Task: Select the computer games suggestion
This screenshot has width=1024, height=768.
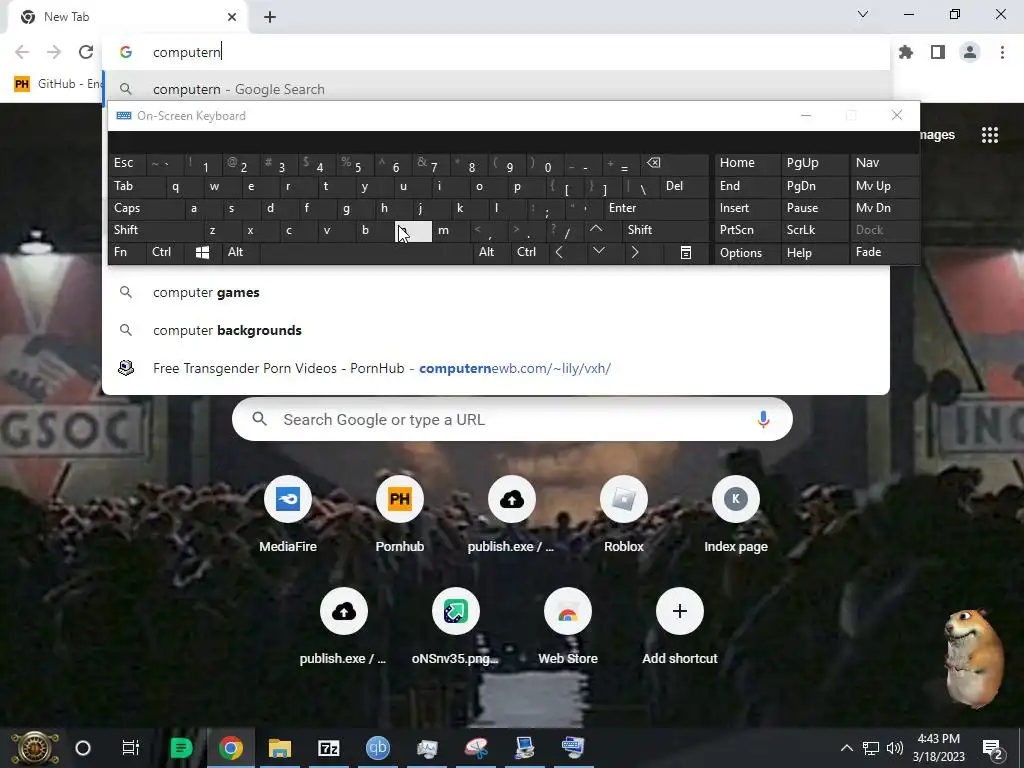Action: point(496,293)
